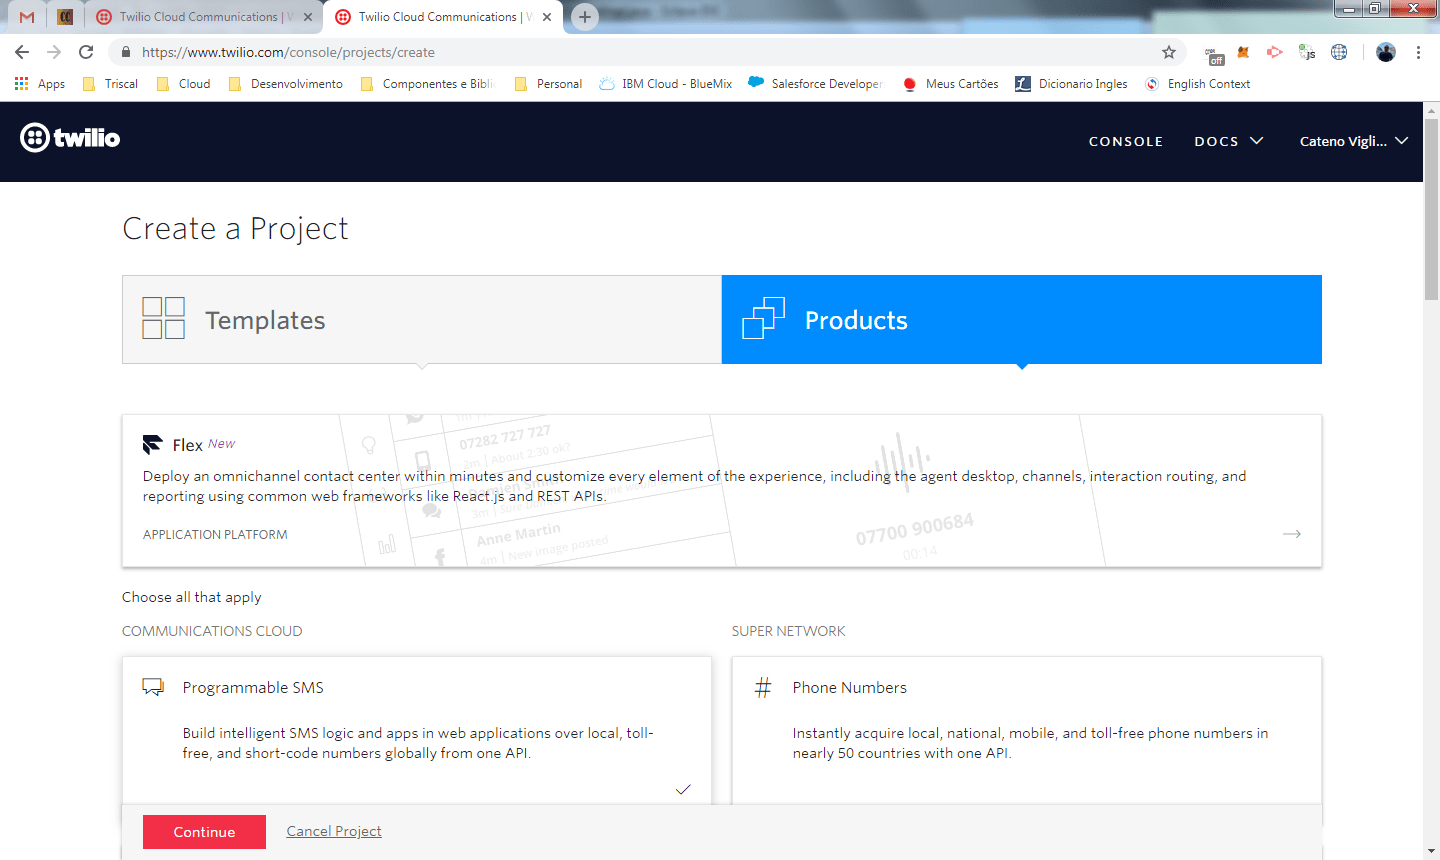Viewport: 1440px width, 860px height.
Task: Open the Desenvolvimento bookmark folder
Action: click(286, 84)
